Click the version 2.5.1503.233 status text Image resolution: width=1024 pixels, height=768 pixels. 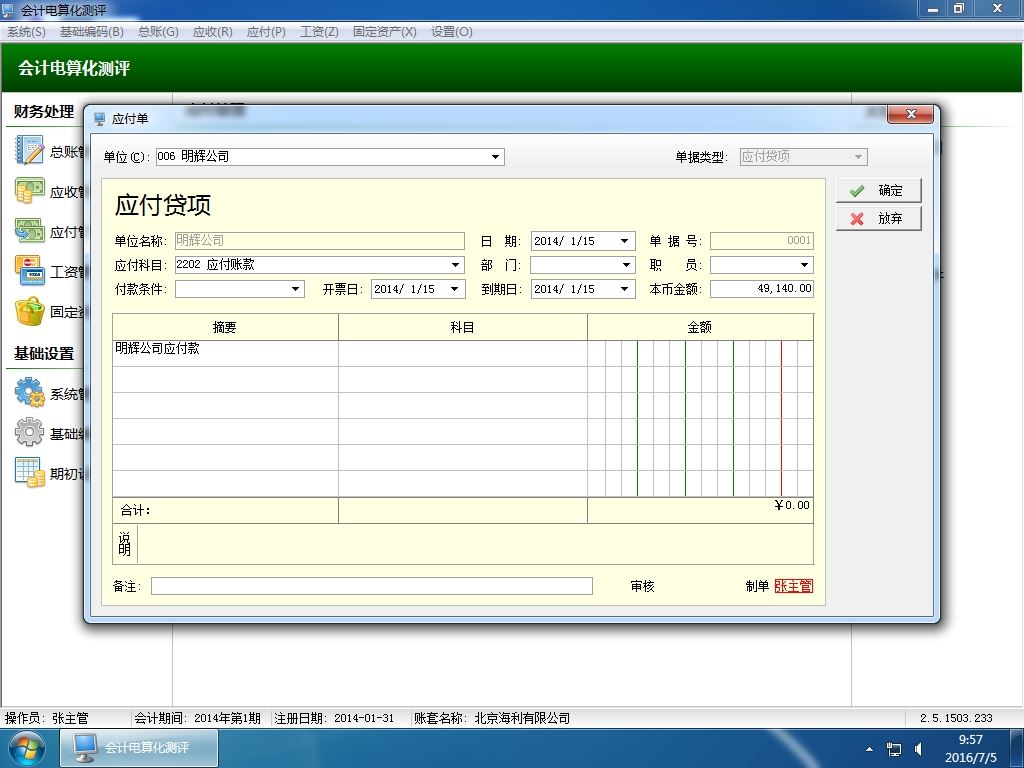pos(956,718)
